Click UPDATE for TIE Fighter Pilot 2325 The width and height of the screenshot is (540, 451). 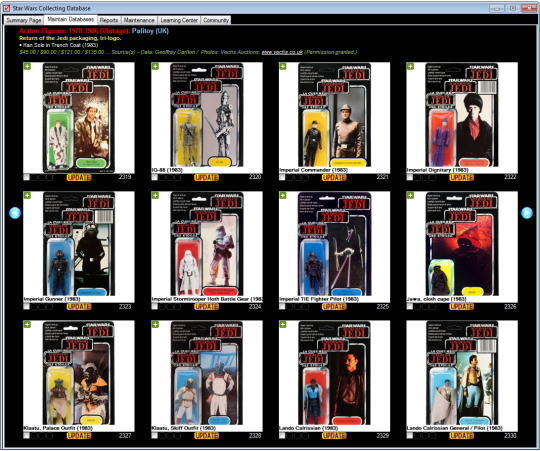pyautogui.click(x=334, y=306)
